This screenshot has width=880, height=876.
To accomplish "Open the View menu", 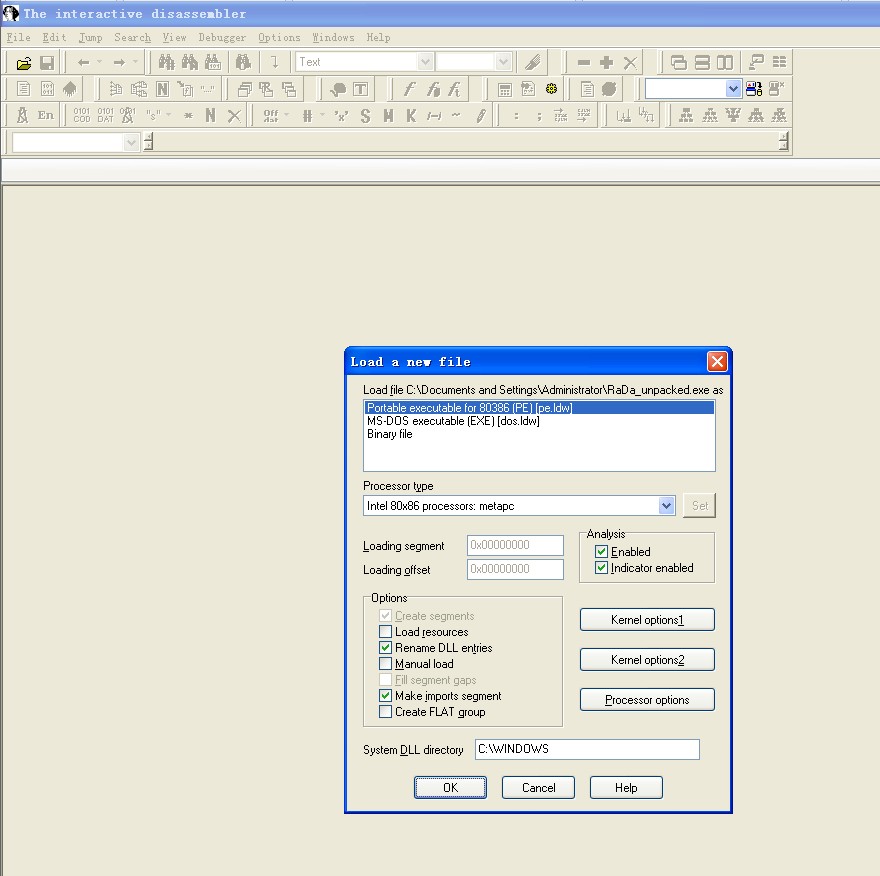I will tap(175, 38).
